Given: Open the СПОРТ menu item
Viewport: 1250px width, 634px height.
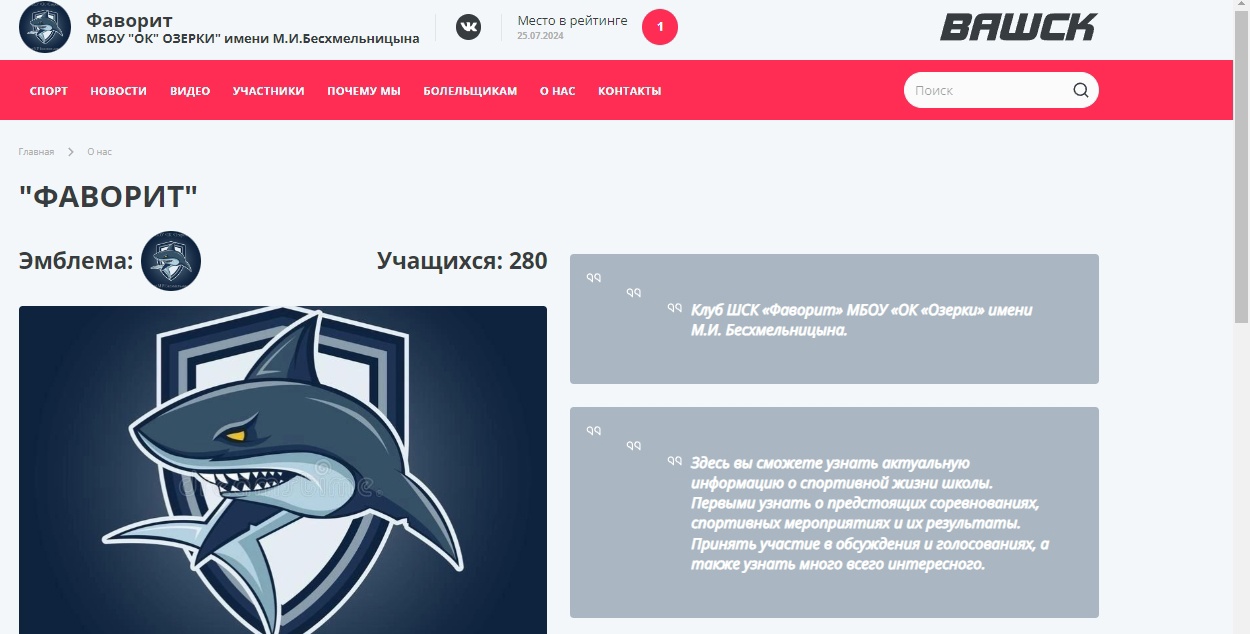Looking at the screenshot, I should pyautogui.click(x=49, y=91).
